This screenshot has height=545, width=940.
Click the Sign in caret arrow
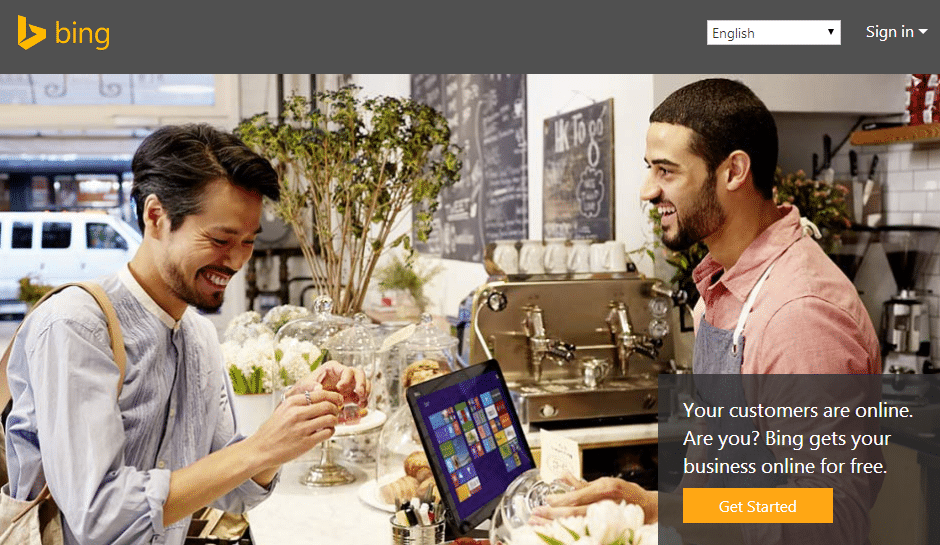pyautogui.click(x=923, y=32)
